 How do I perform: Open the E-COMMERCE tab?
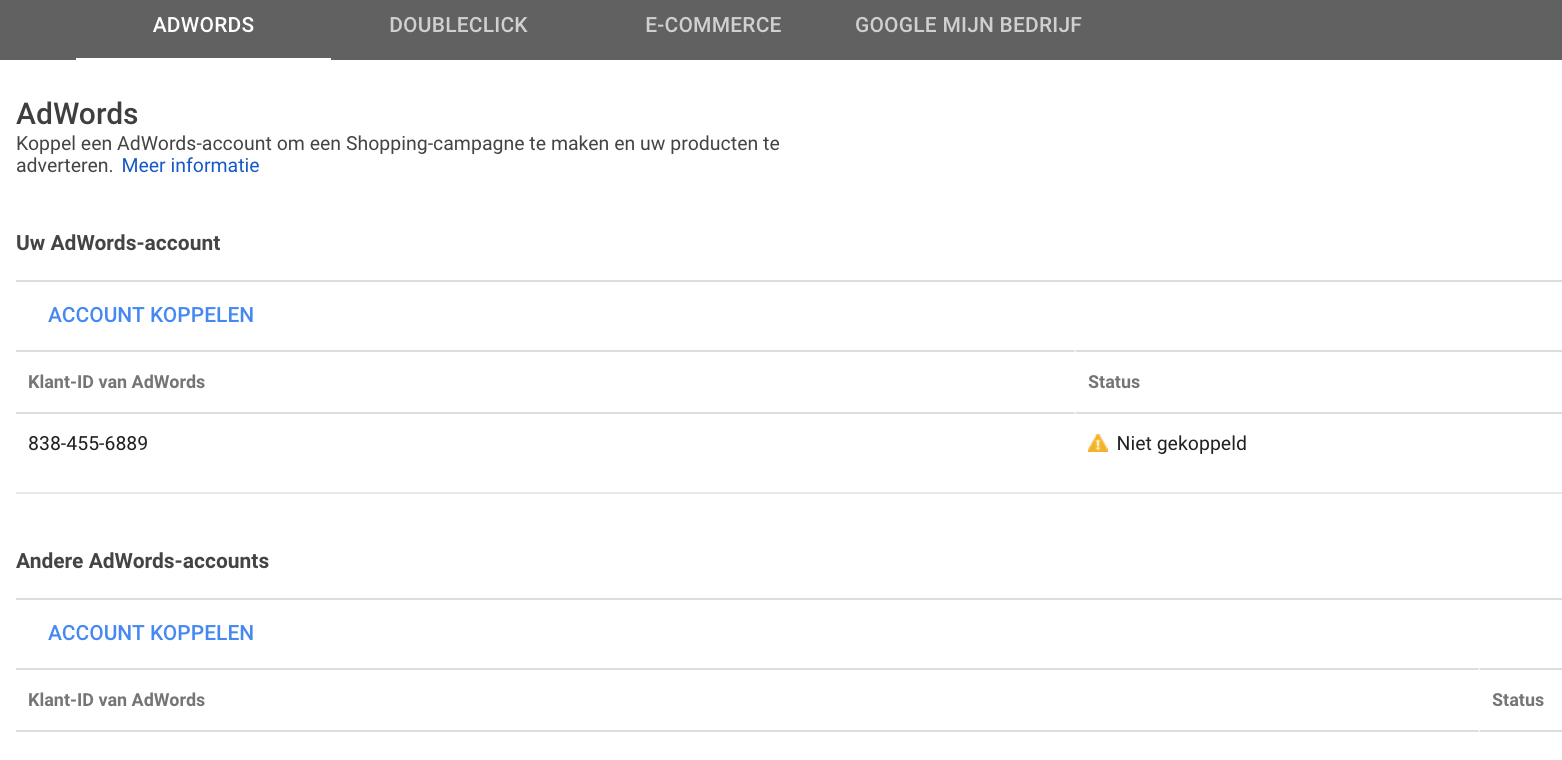coord(713,25)
